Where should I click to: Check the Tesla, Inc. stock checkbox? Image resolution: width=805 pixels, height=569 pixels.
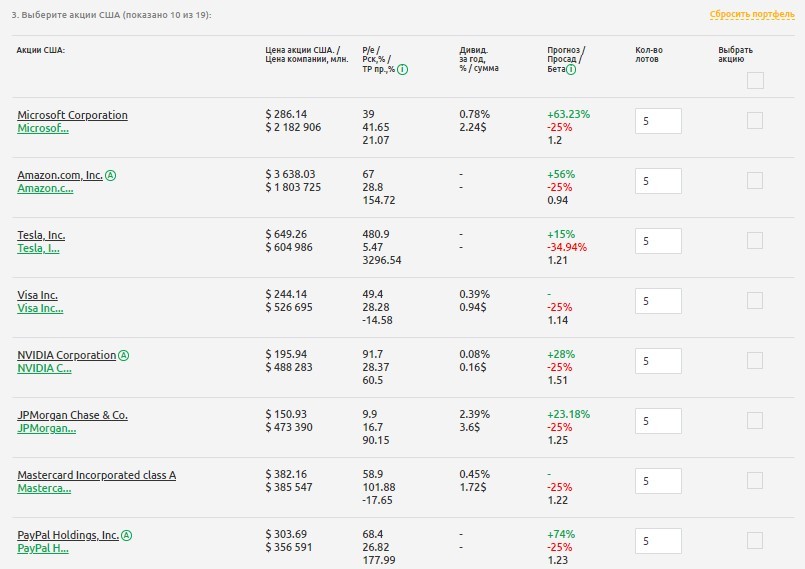coord(755,241)
